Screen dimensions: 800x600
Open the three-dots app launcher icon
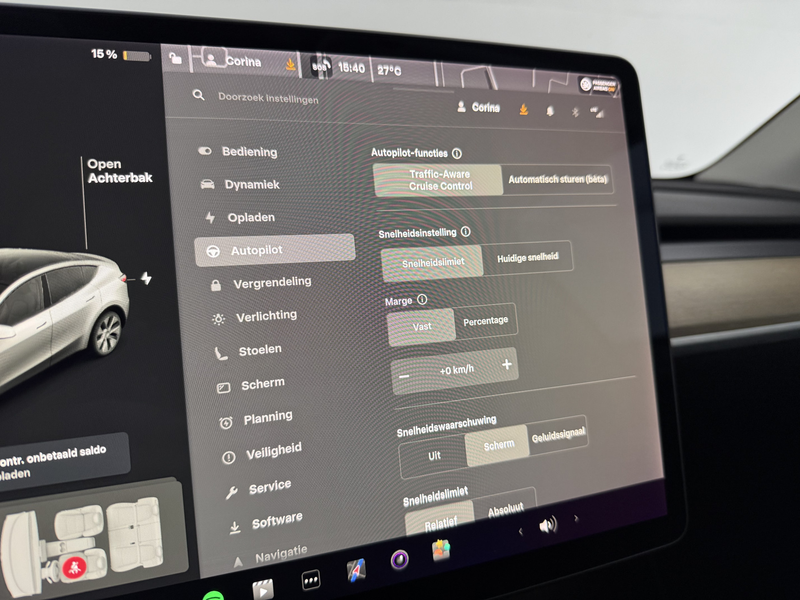tap(310, 580)
